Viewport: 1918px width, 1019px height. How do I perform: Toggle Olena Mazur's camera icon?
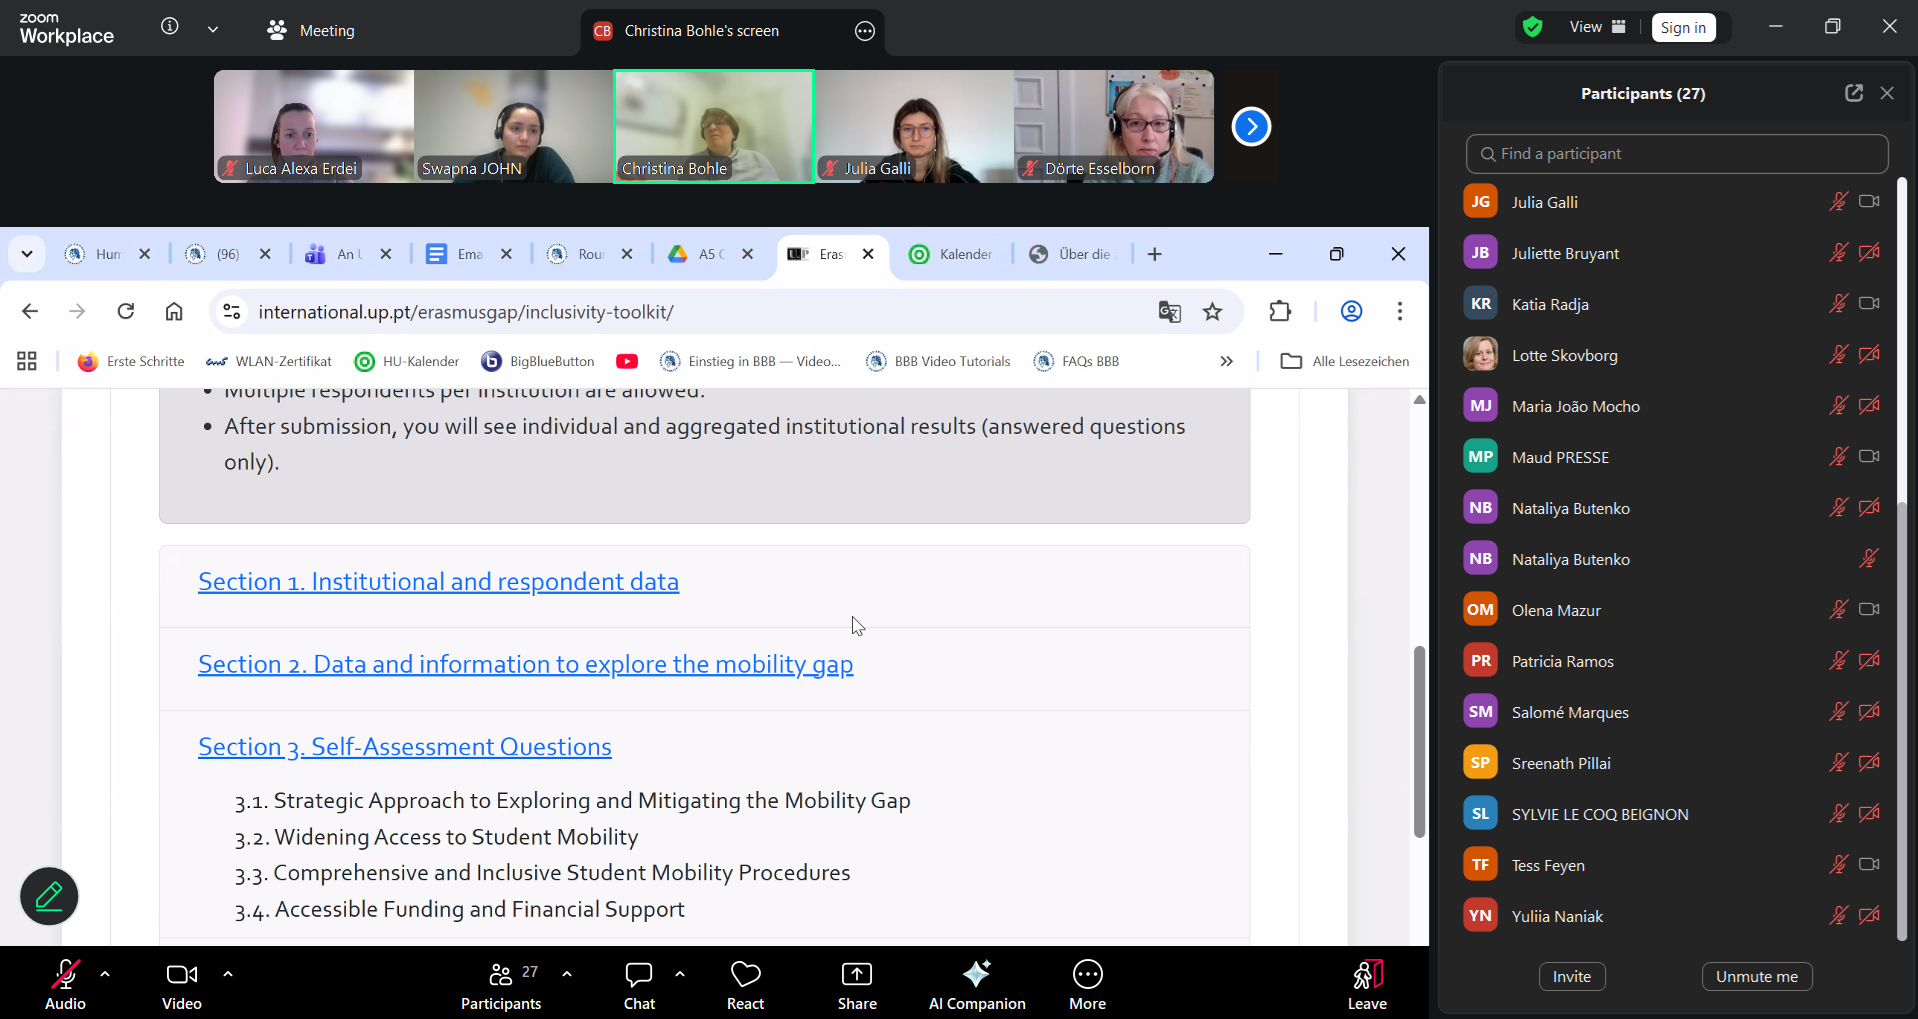(1869, 610)
